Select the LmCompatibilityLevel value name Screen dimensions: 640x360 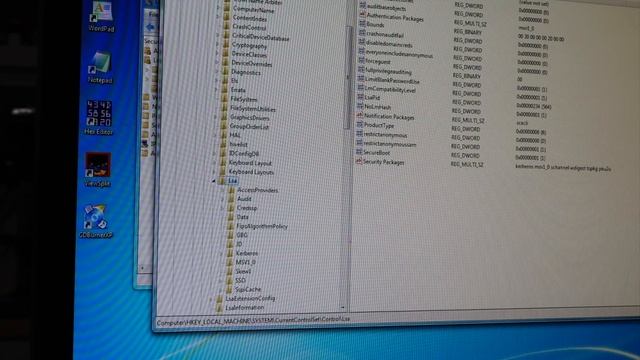coord(390,89)
